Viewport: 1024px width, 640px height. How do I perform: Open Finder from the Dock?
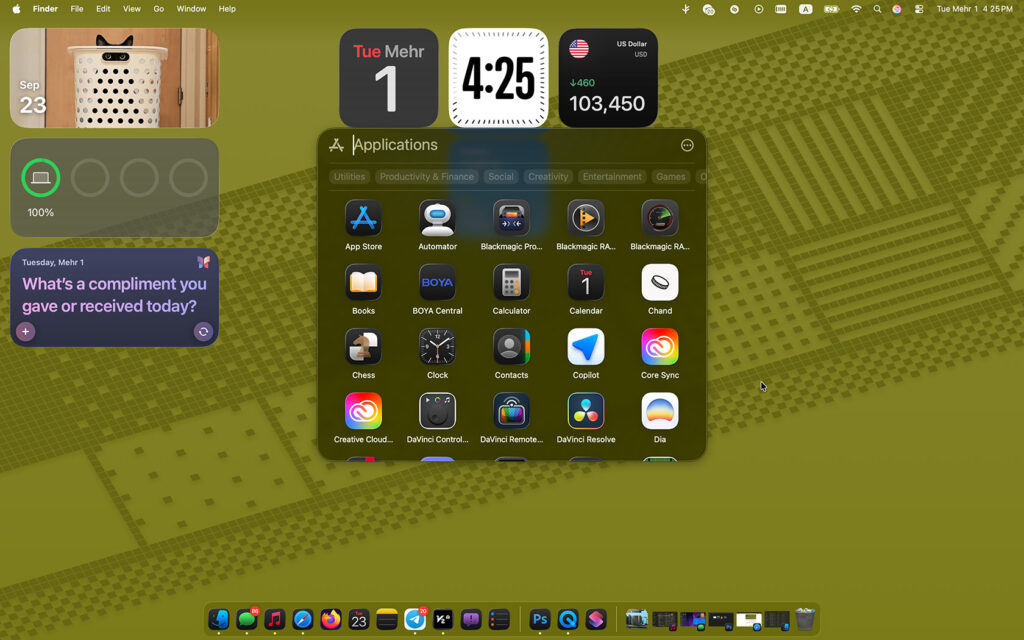(x=218, y=619)
